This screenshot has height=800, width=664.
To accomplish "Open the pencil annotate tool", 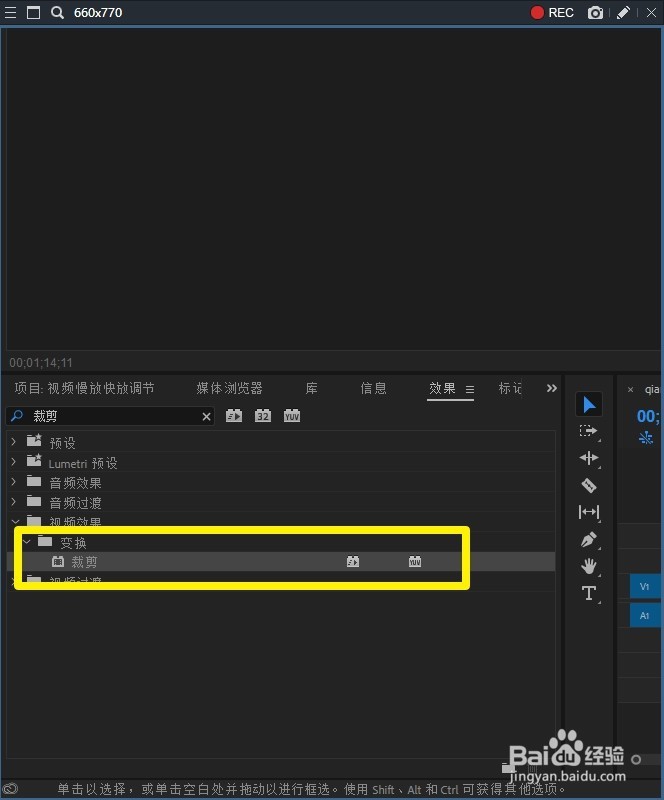I will [623, 13].
